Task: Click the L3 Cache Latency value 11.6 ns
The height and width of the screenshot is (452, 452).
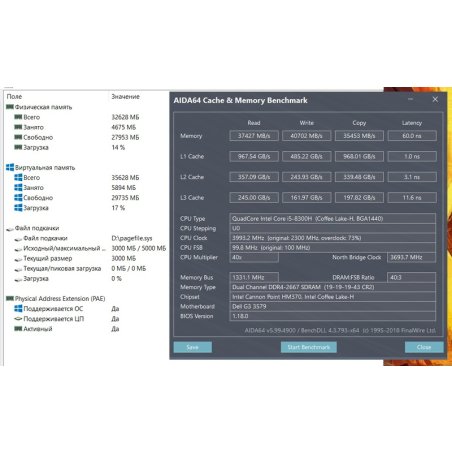Action: coord(412,198)
